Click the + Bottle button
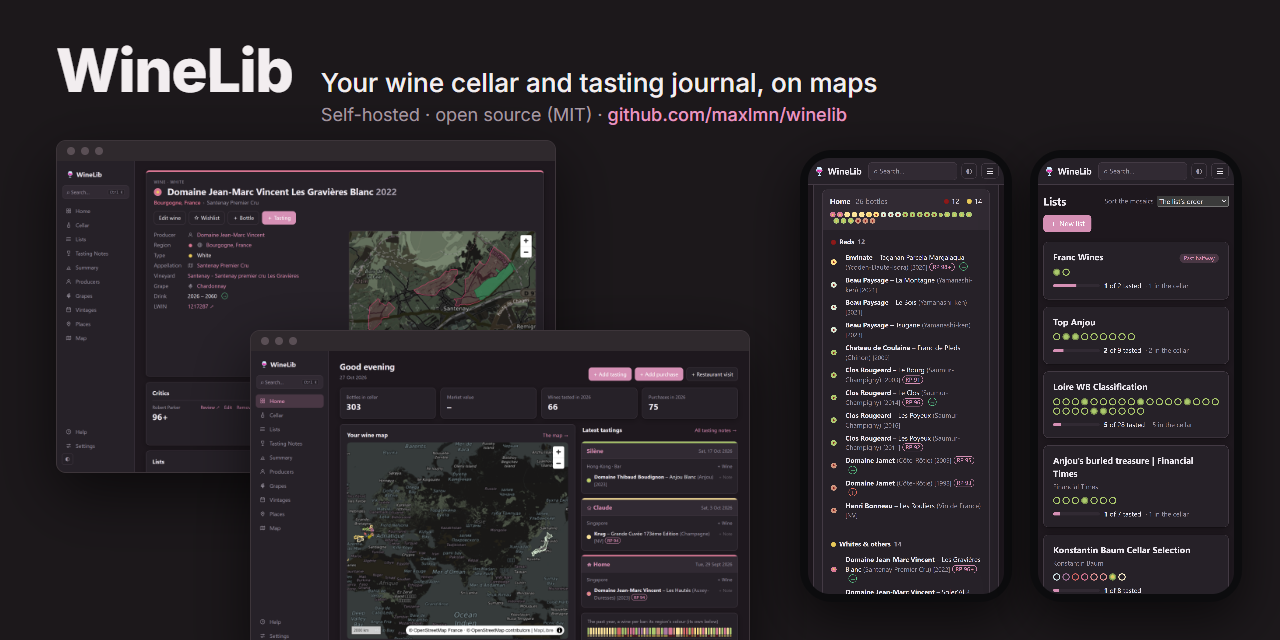The height and width of the screenshot is (640, 1280). (244, 217)
